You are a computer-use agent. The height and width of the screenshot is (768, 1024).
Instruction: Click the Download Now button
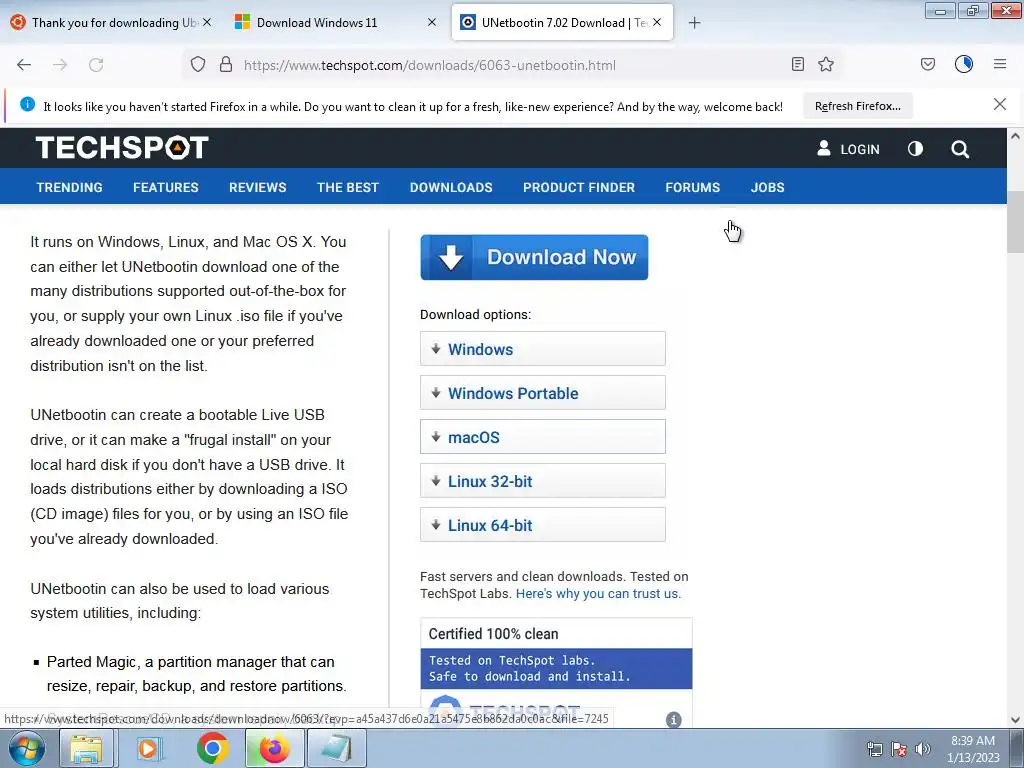click(534, 257)
